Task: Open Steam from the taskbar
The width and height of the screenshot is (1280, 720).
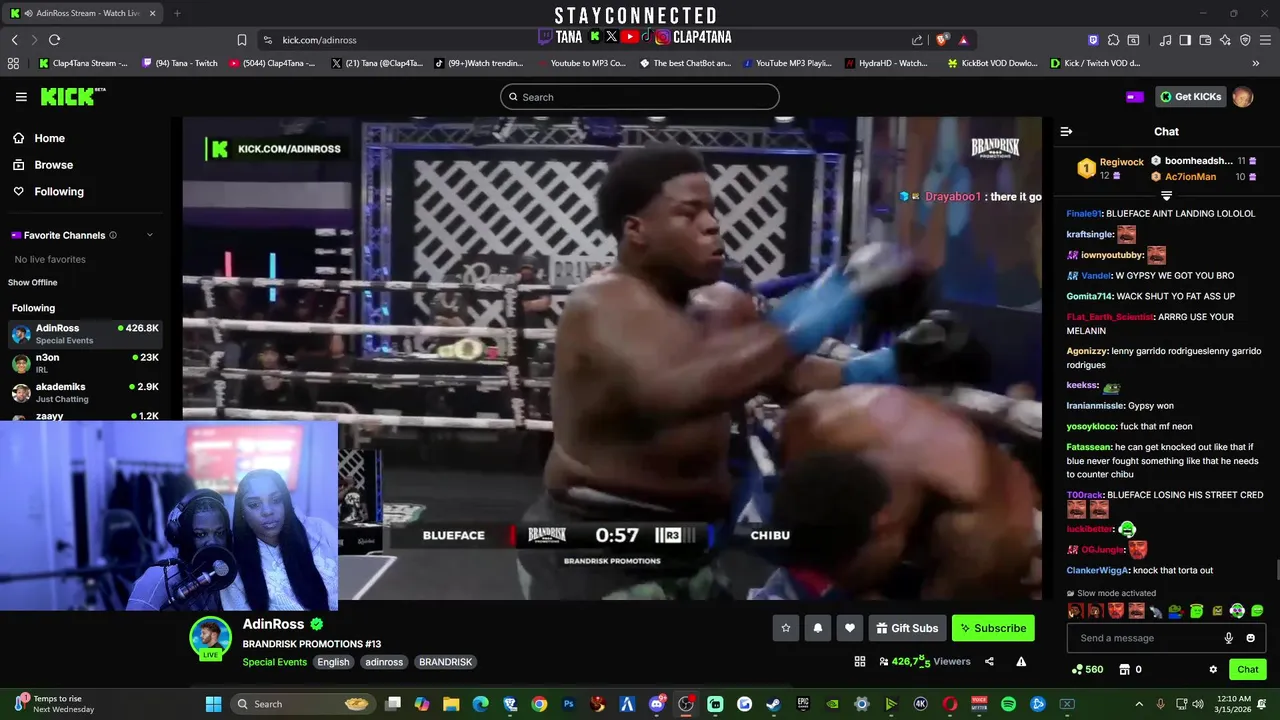Action: click(774, 704)
